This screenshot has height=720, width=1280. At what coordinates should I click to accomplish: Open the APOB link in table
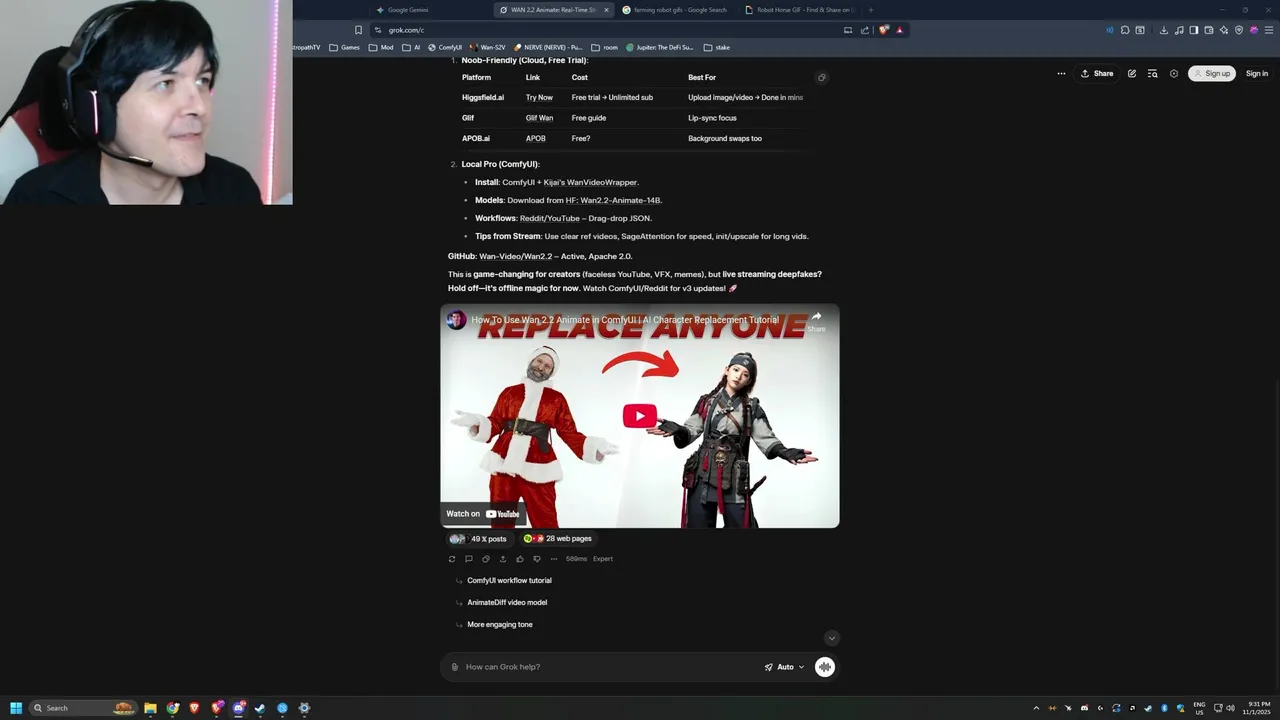coord(536,138)
